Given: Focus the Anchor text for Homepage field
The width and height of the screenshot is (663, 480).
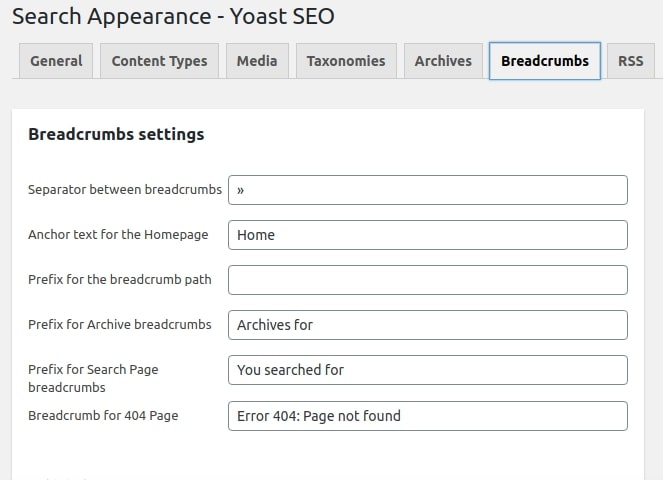Looking at the screenshot, I should pyautogui.click(x=427, y=235).
